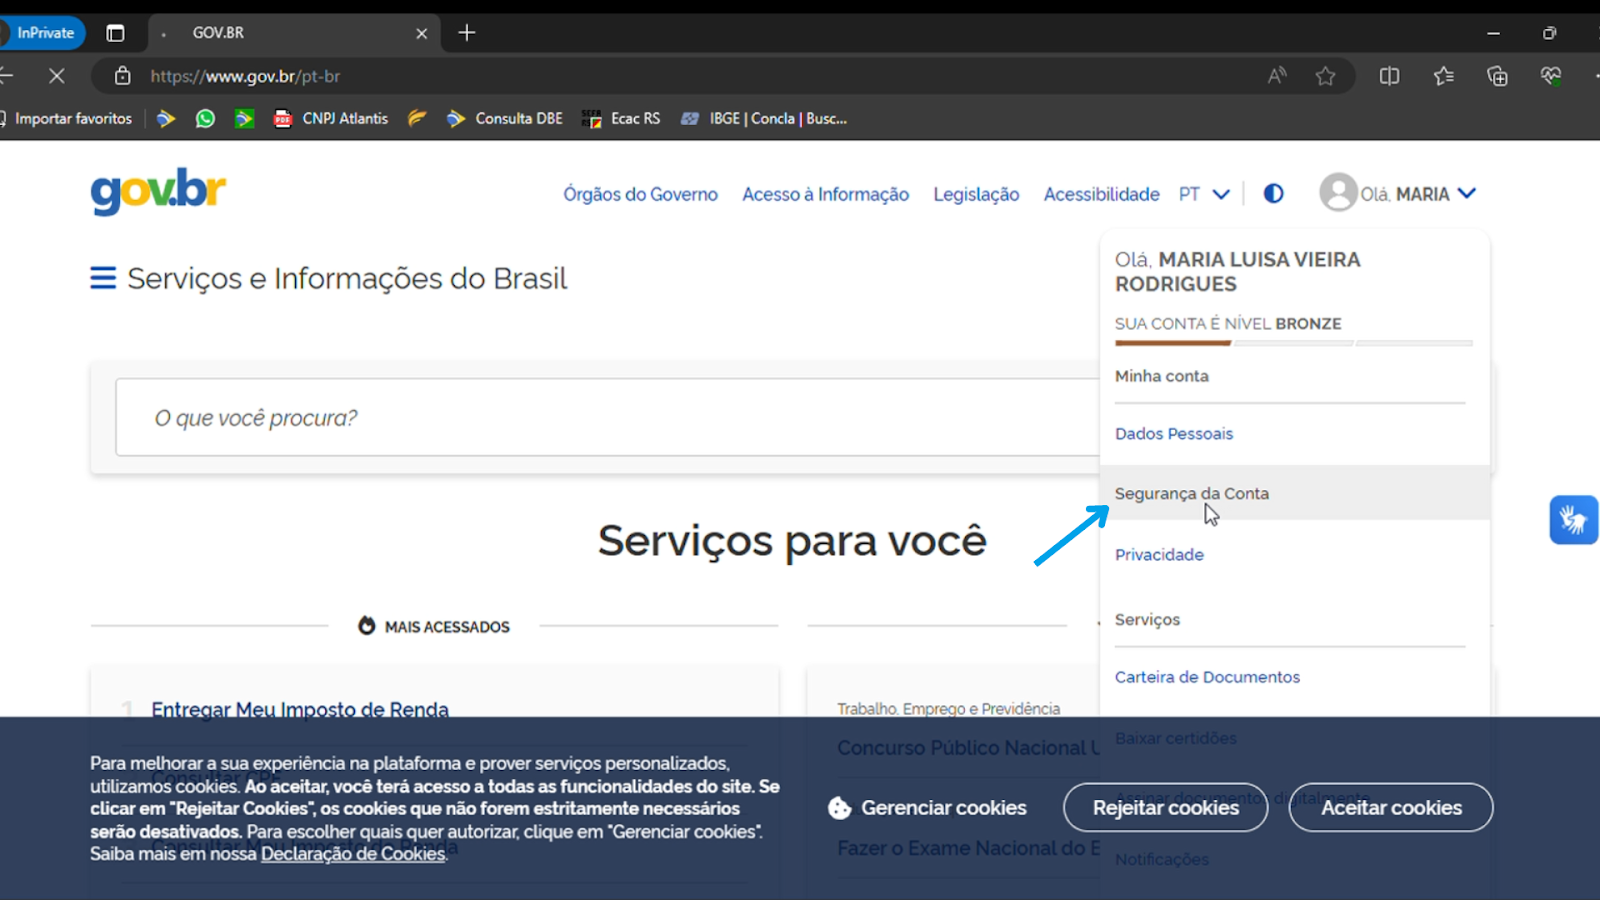Open Read aloud icon in address bar
This screenshot has height=900, width=1600.
coord(1277,76)
